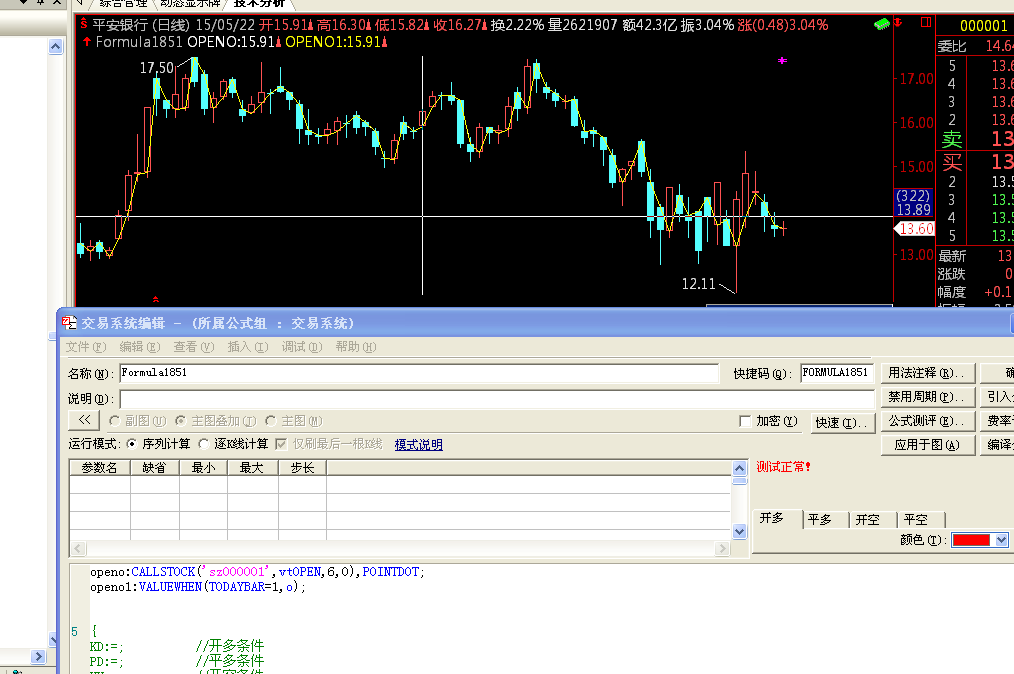Click the 最大 column header
The height and width of the screenshot is (674, 1014).
click(253, 468)
